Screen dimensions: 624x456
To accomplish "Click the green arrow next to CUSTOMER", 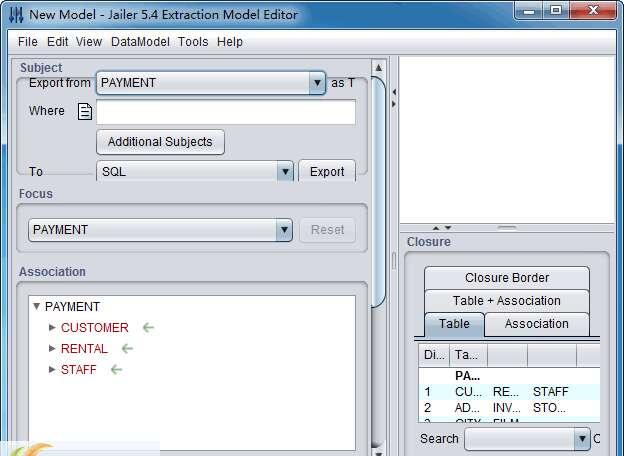I will pos(148,327).
